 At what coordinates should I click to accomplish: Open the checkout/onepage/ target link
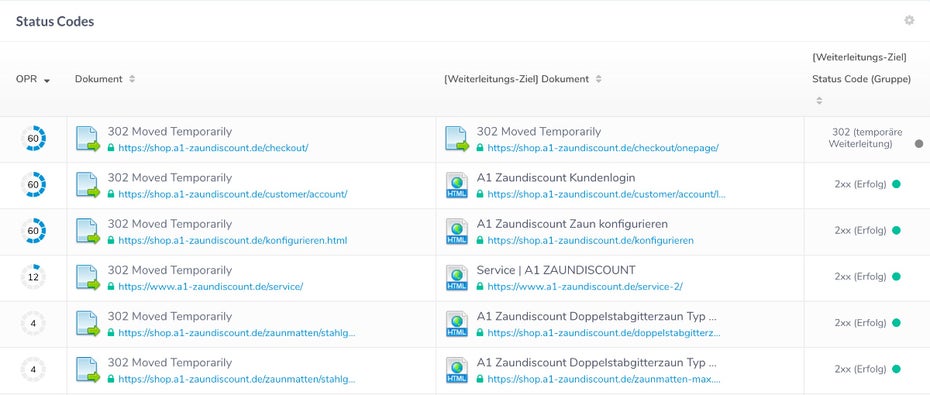[x=603, y=148]
